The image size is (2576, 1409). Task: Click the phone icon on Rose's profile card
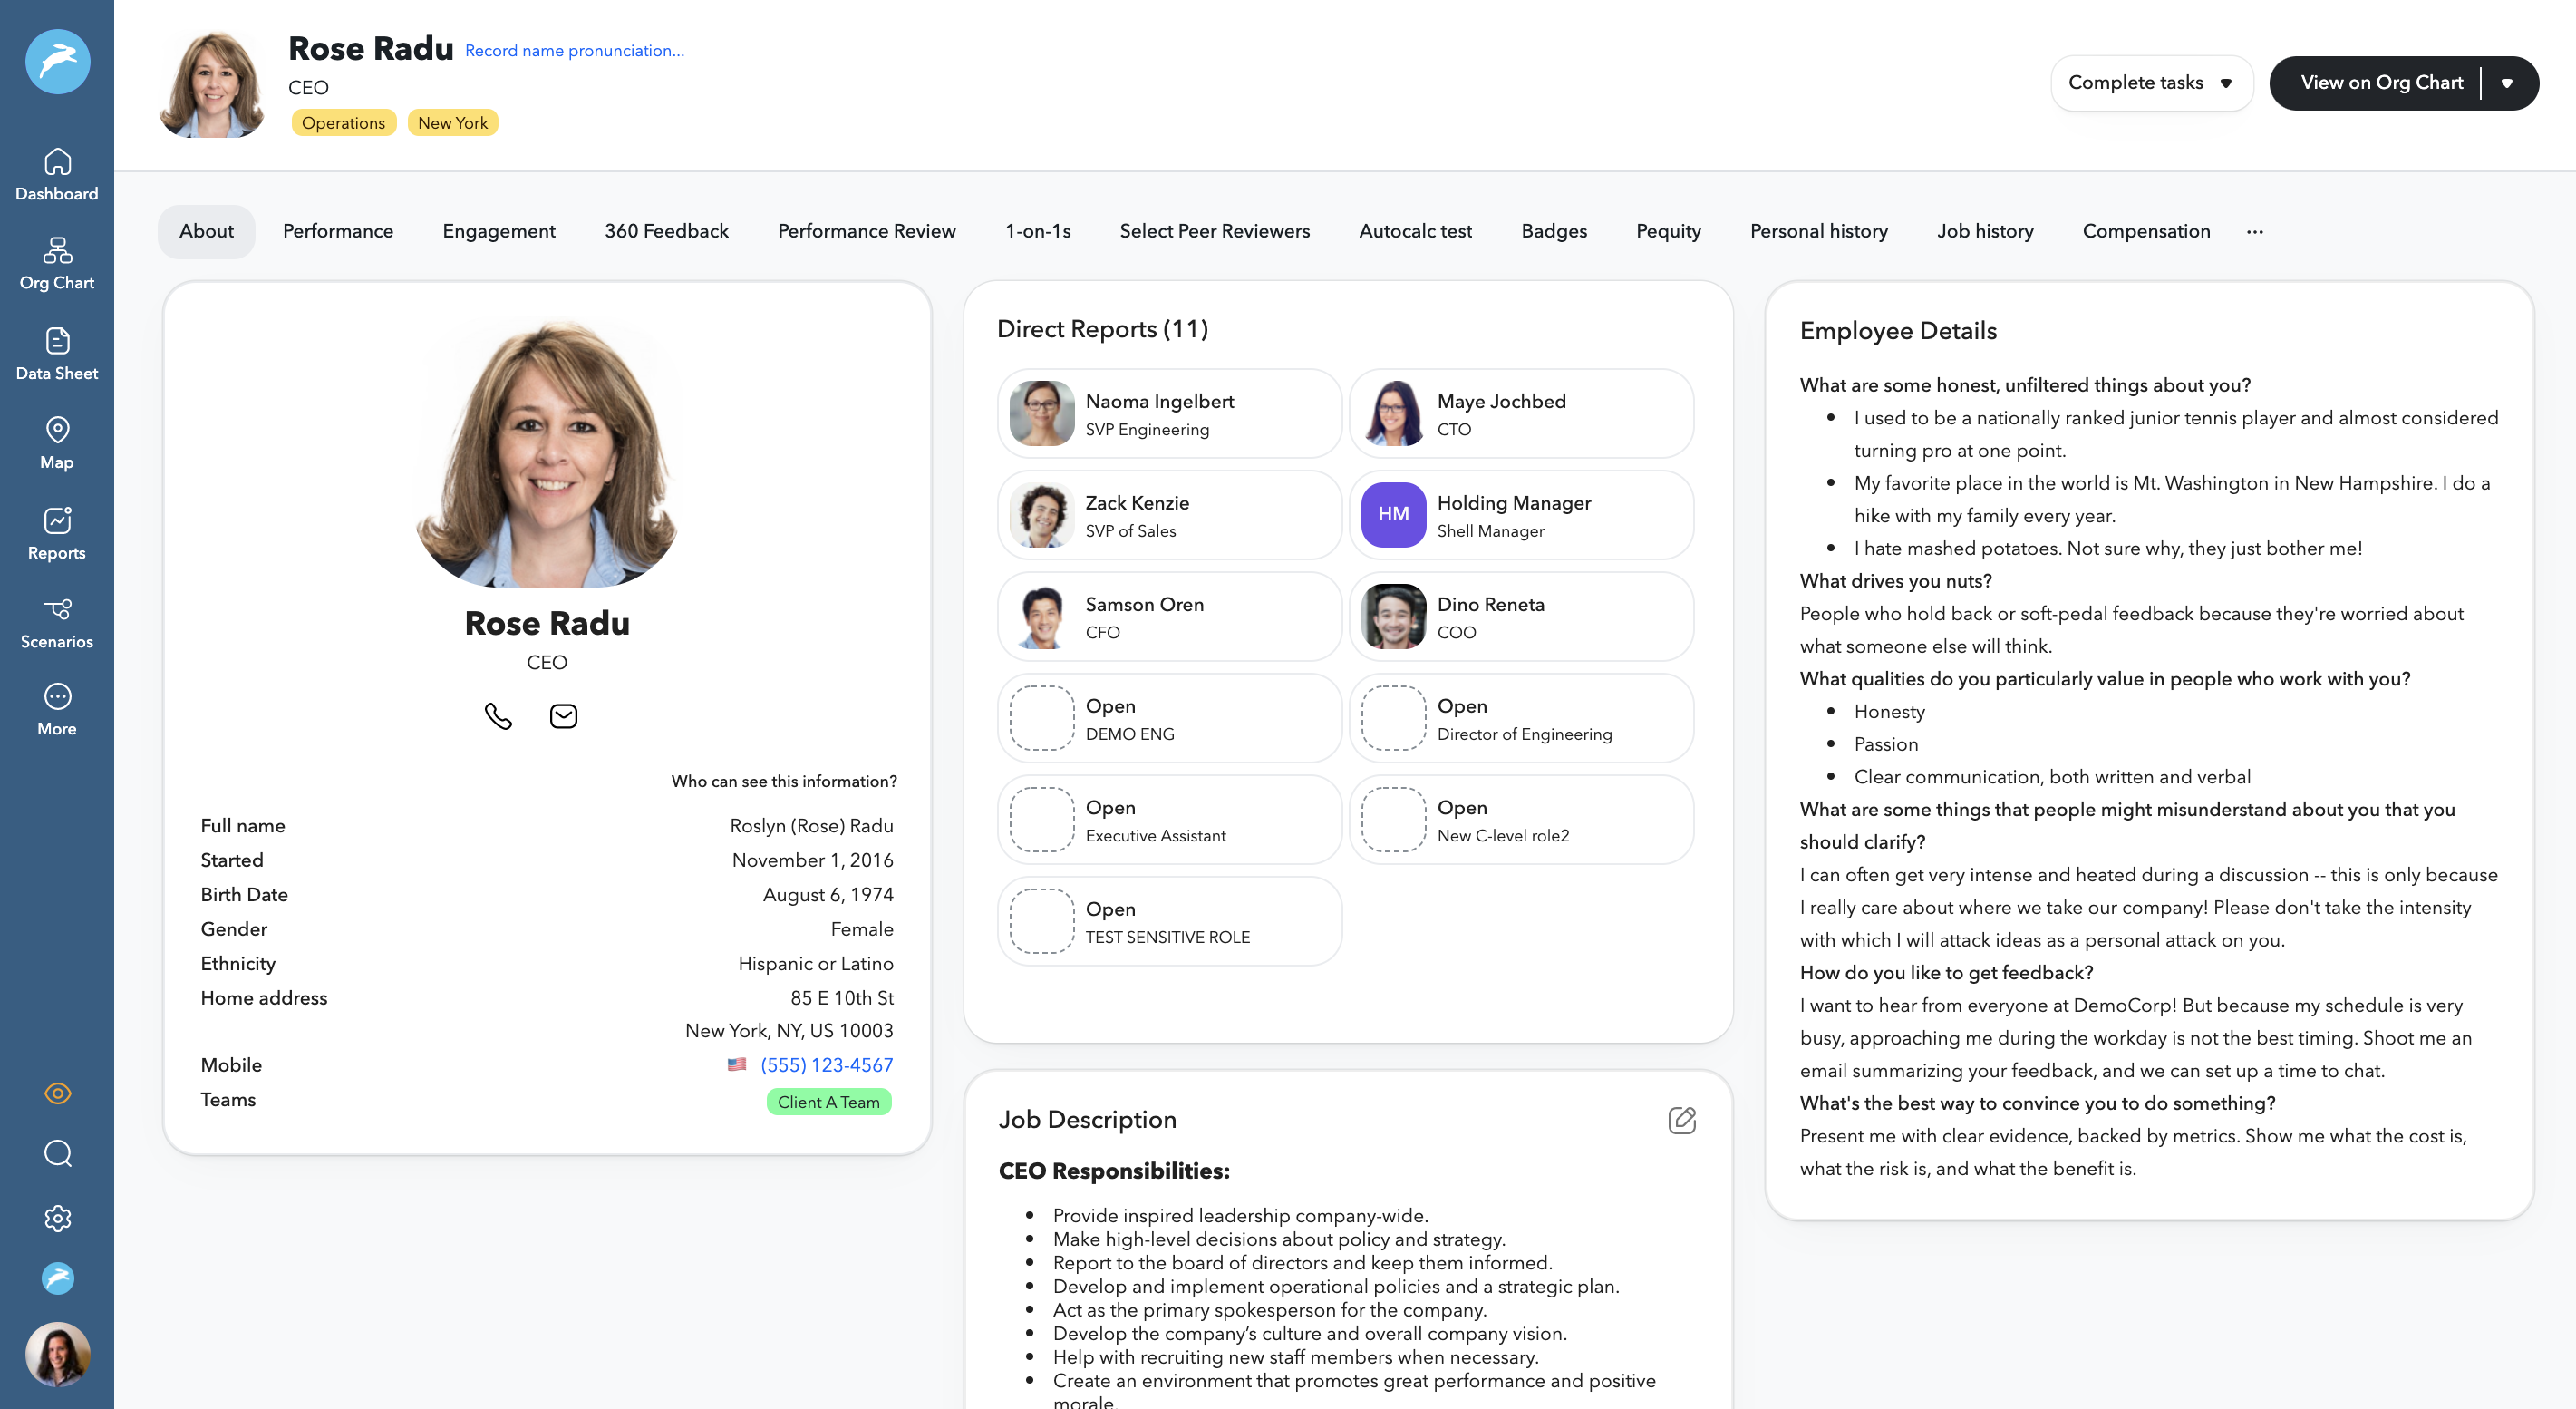click(x=498, y=715)
